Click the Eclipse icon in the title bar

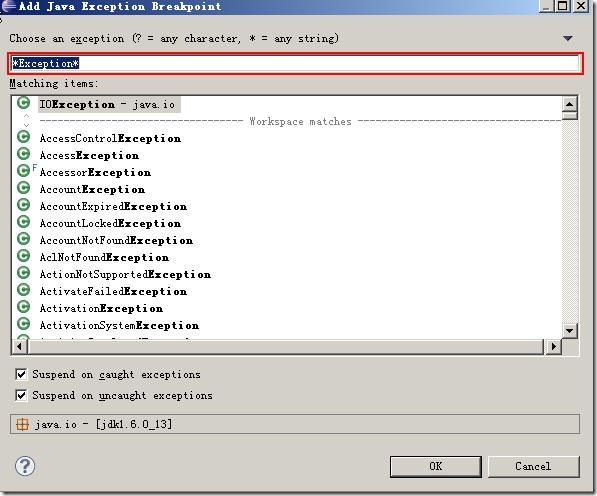pos(8,6)
